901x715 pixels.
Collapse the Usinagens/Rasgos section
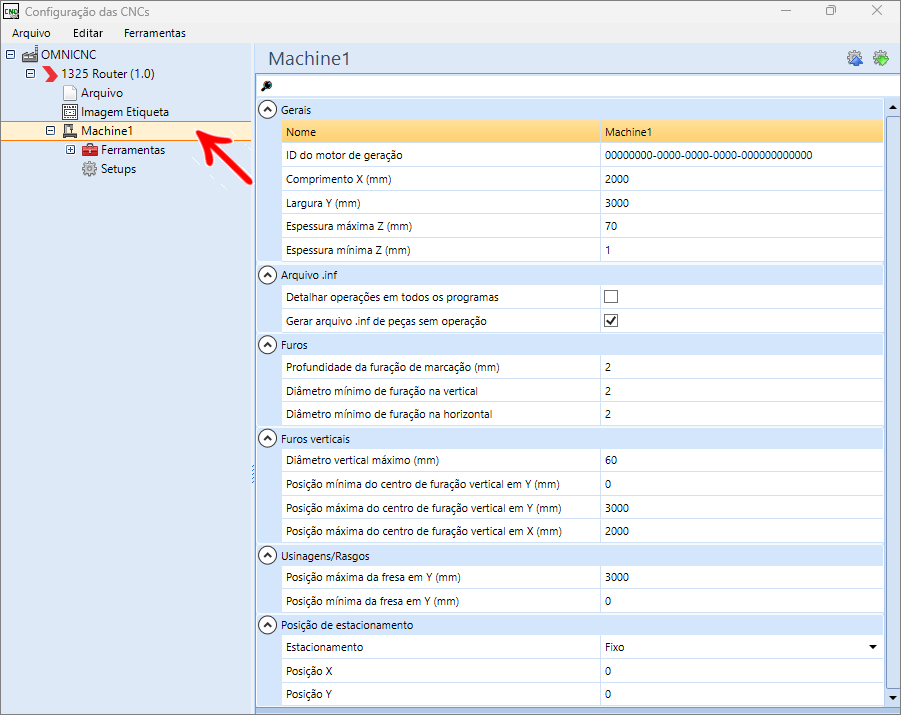pyautogui.click(x=267, y=556)
